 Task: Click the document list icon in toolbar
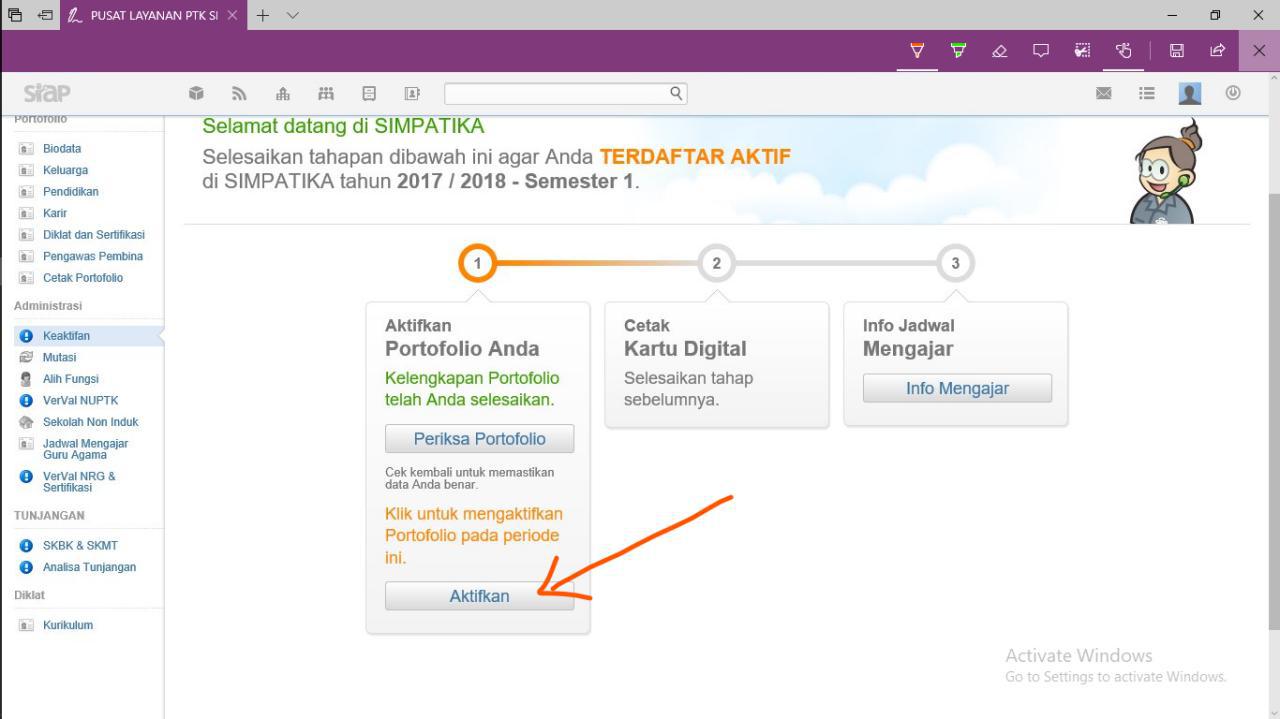tap(369, 93)
